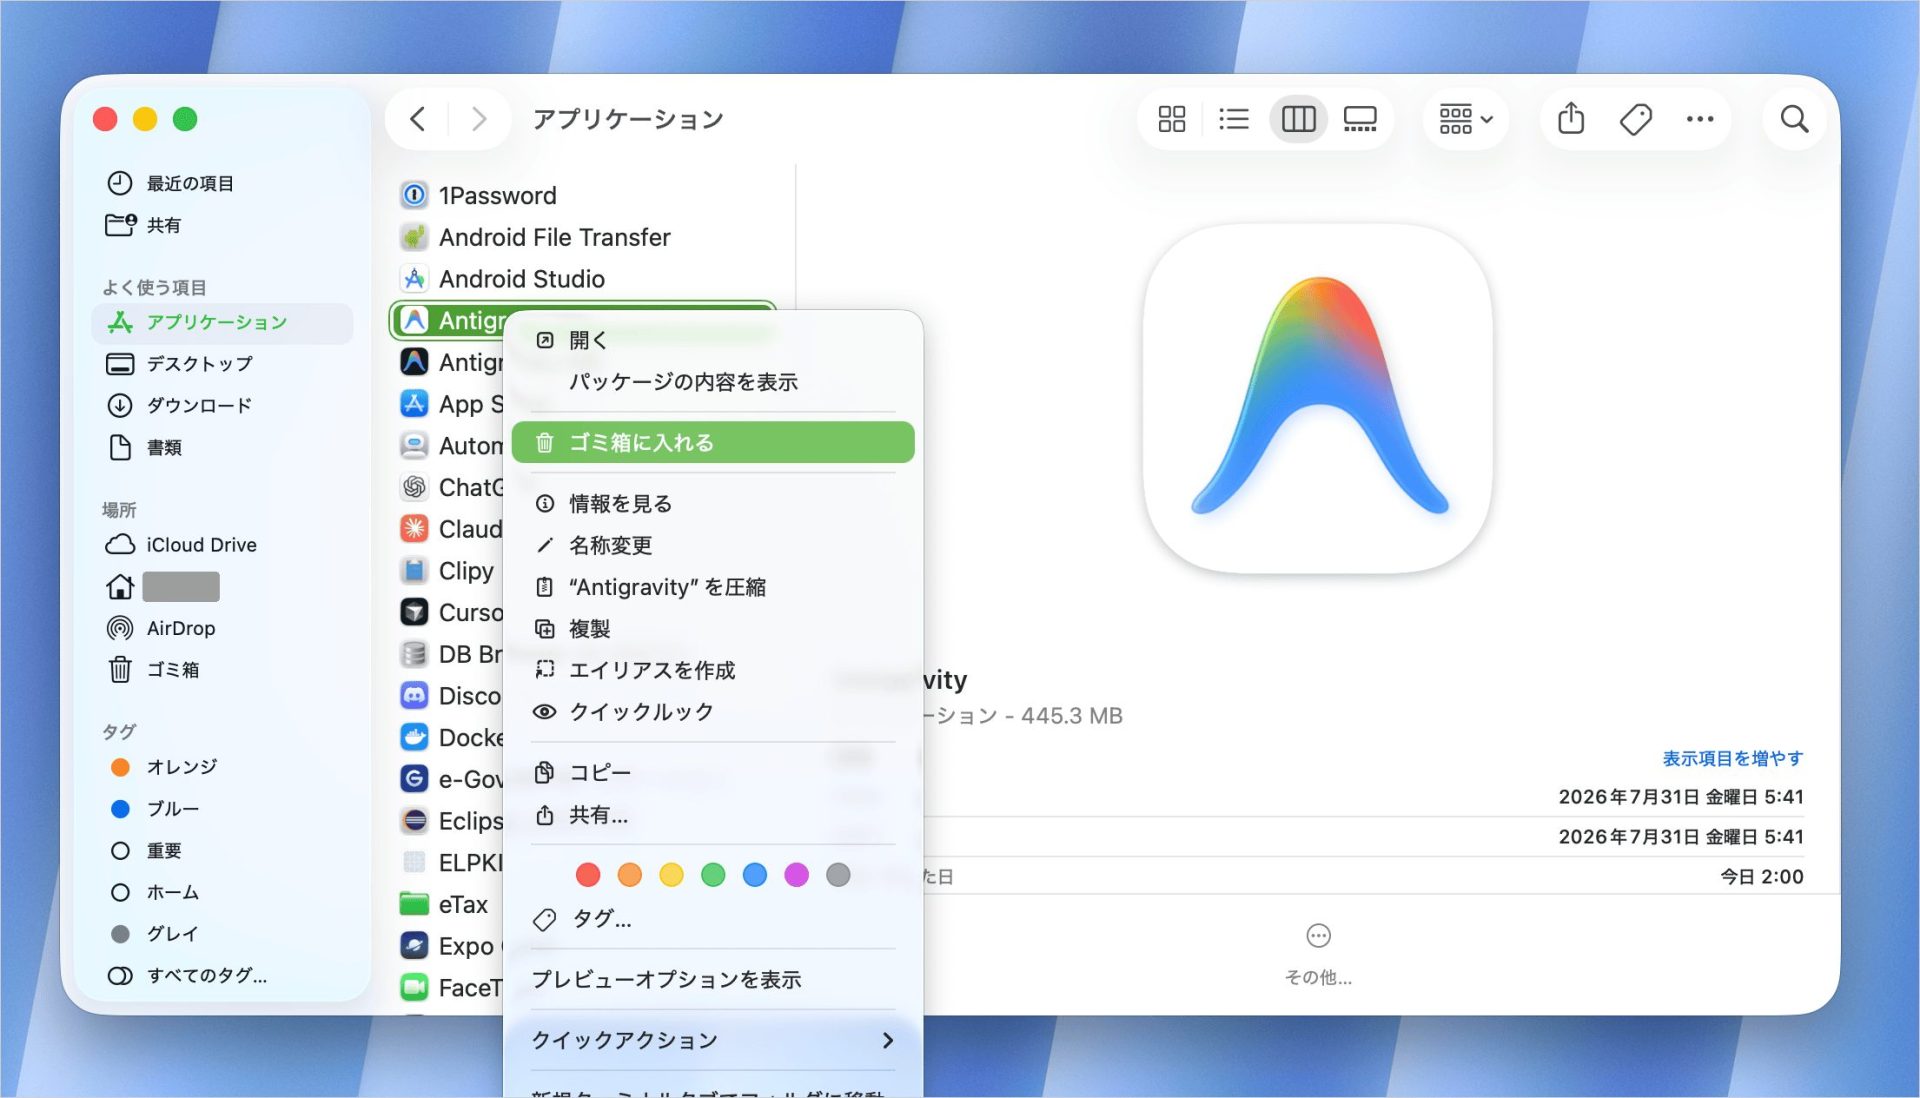
Task: Click the Cursor icon in list
Action: 414,612
